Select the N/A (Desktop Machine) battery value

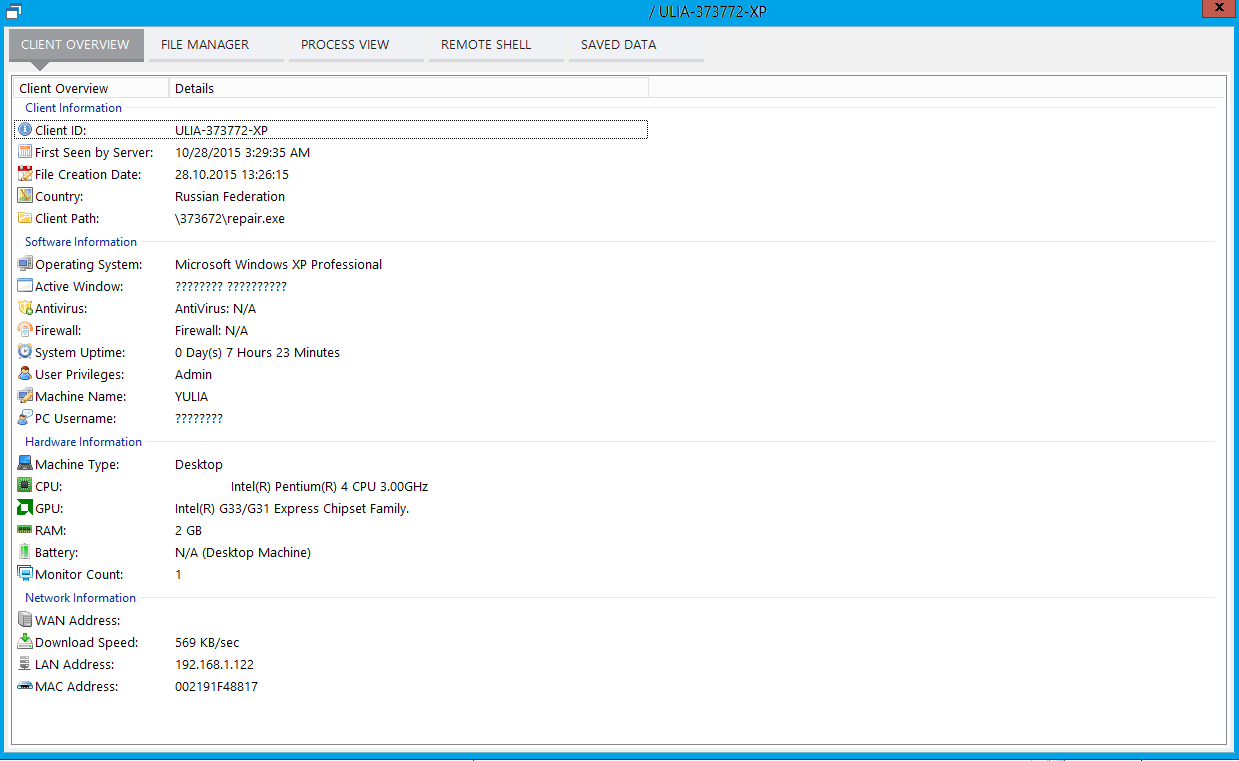coord(243,552)
